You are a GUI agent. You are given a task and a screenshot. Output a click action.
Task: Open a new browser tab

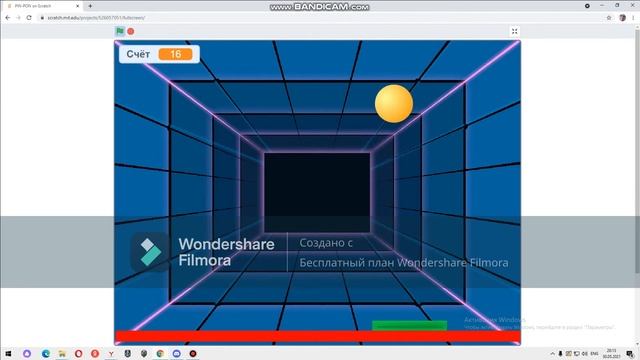[90, 6]
